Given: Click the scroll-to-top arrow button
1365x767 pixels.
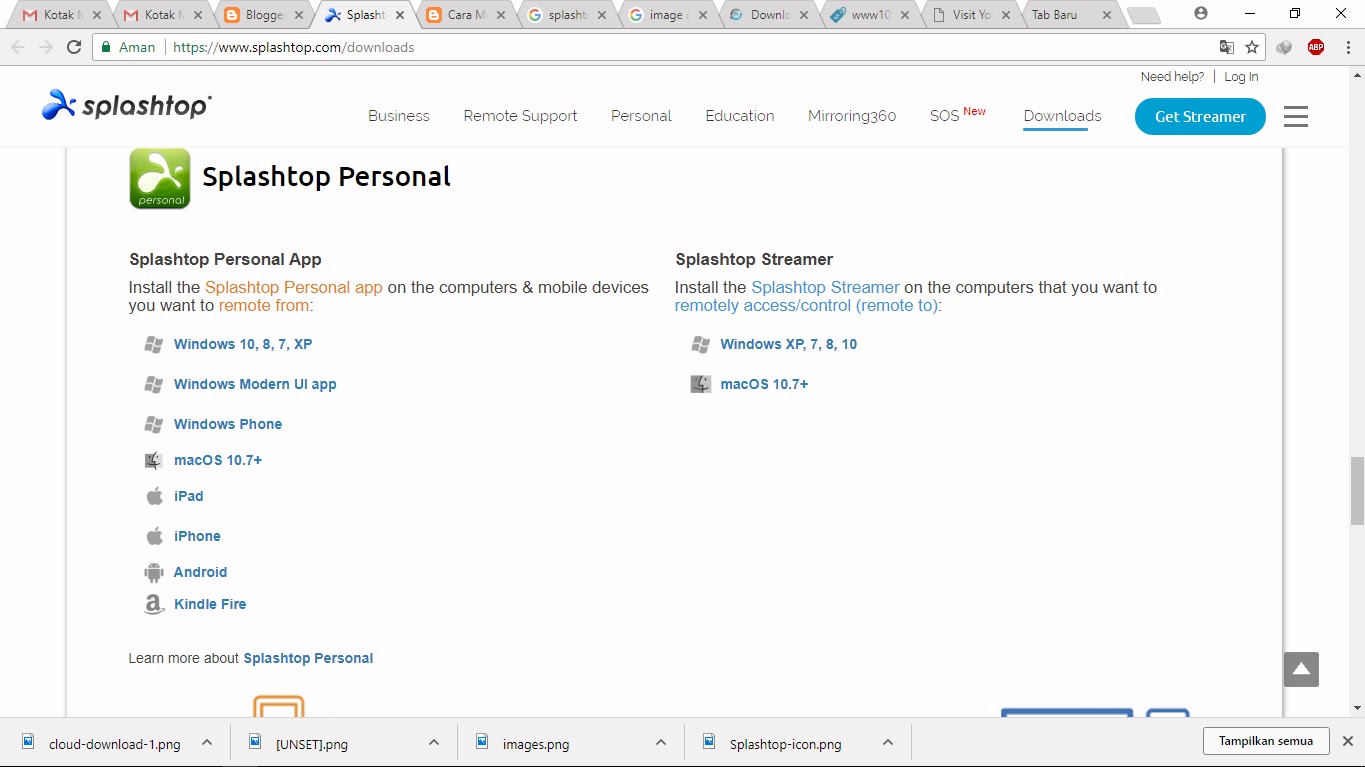Looking at the screenshot, I should click(x=1300, y=668).
